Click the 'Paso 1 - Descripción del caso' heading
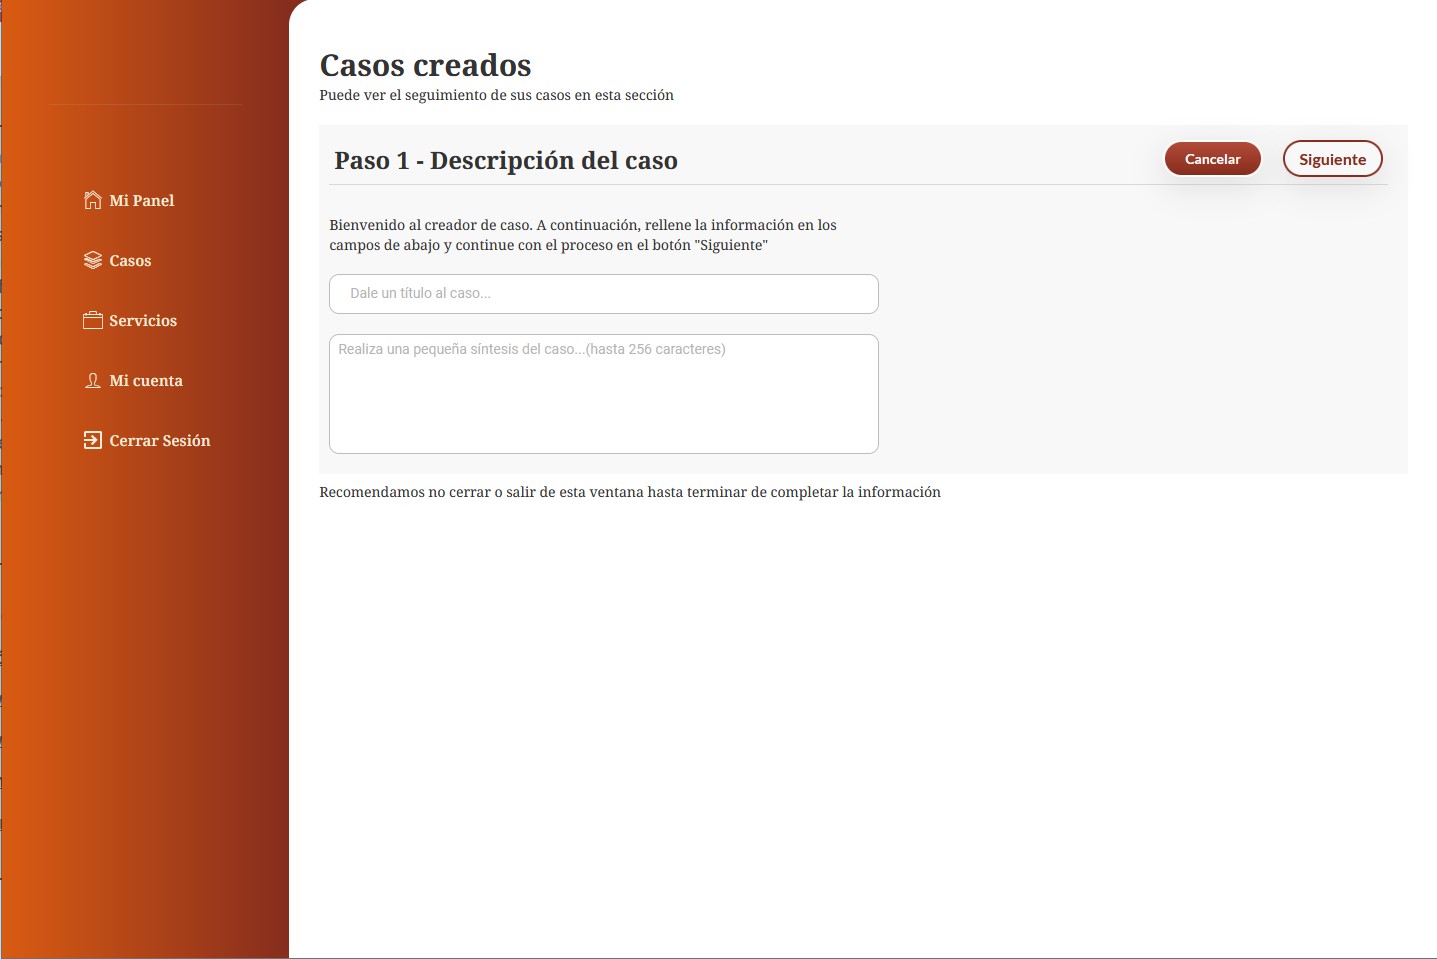 click(506, 161)
